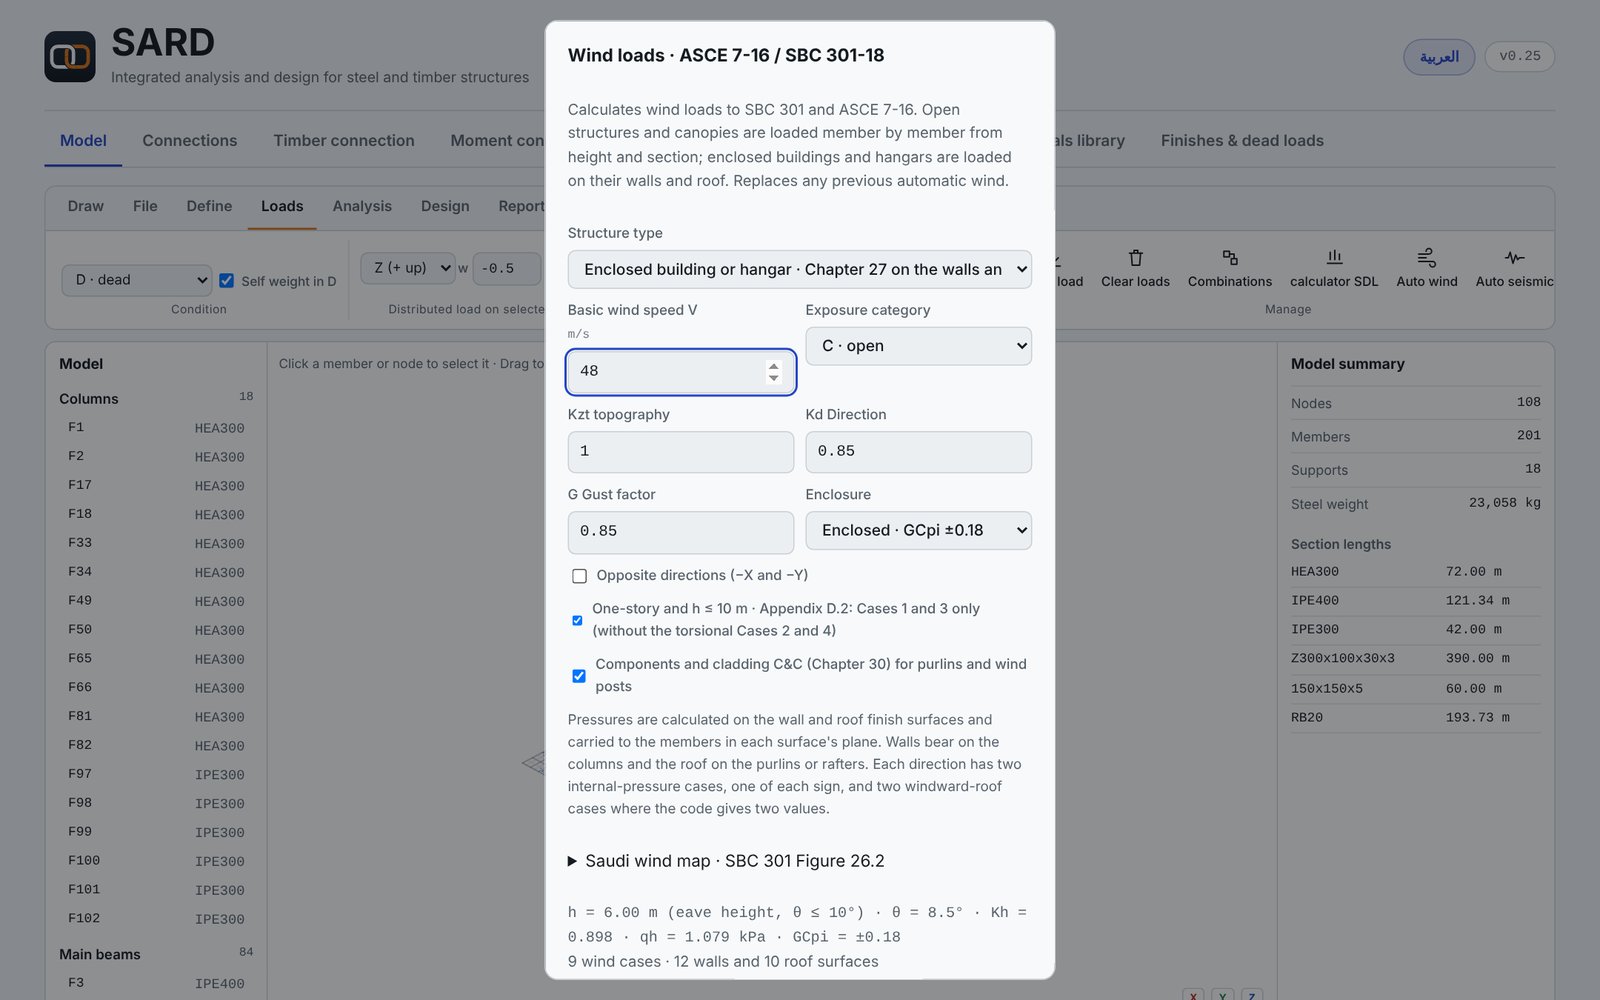Open the load Combinations tool
Viewport: 1600px width, 1000px height.
pos(1230,268)
